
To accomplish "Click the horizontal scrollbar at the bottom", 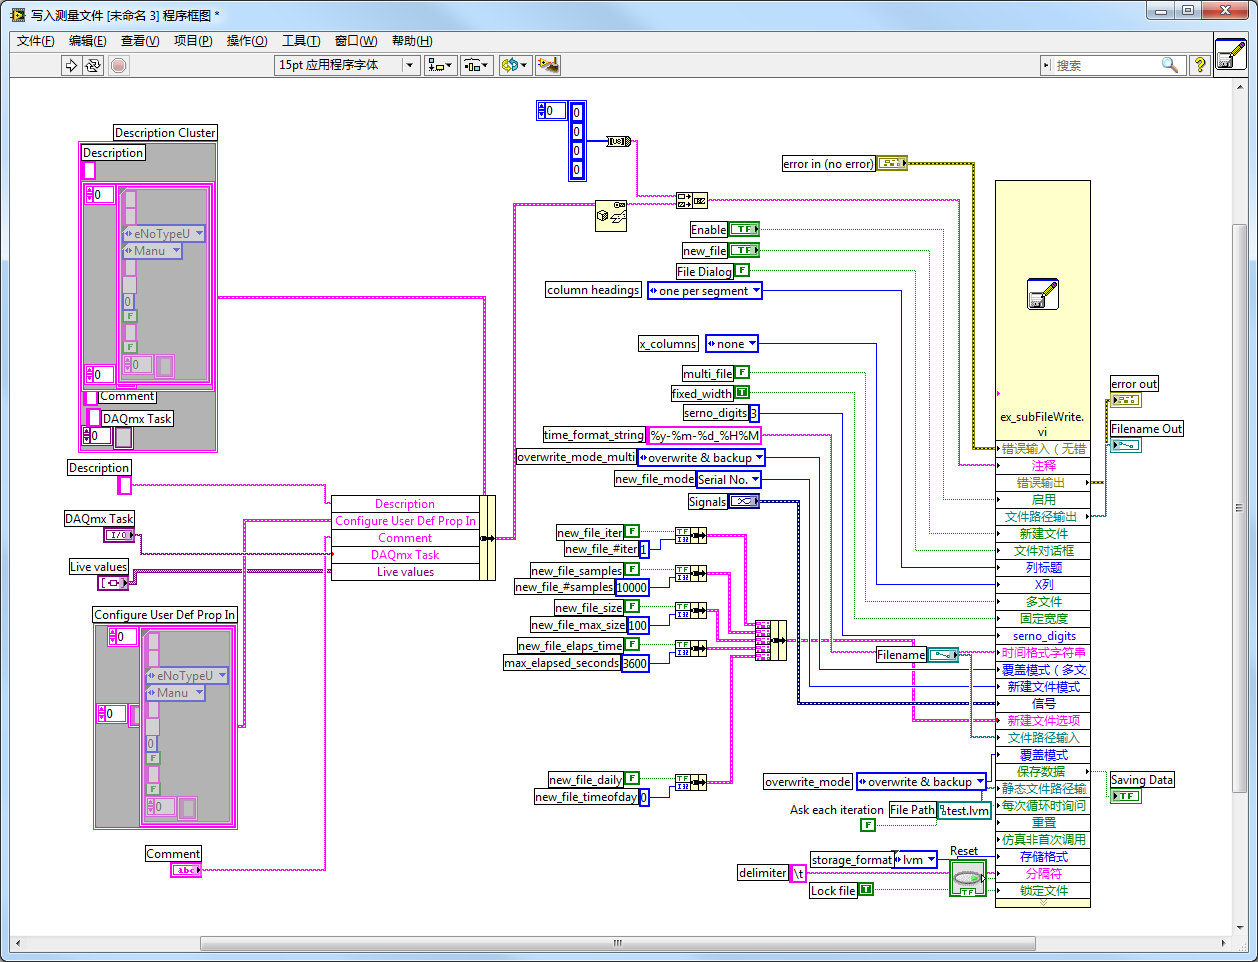I will click(x=616, y=943).
